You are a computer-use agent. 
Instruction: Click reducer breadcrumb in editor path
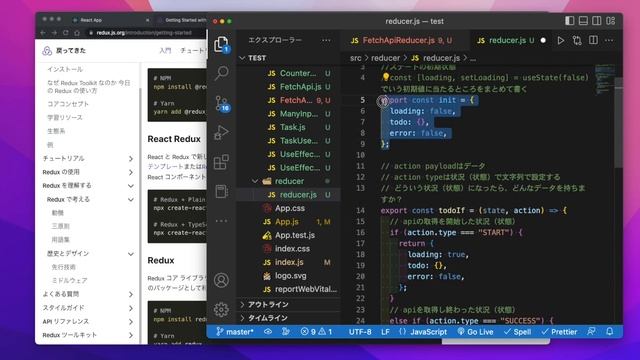point(385,58)
